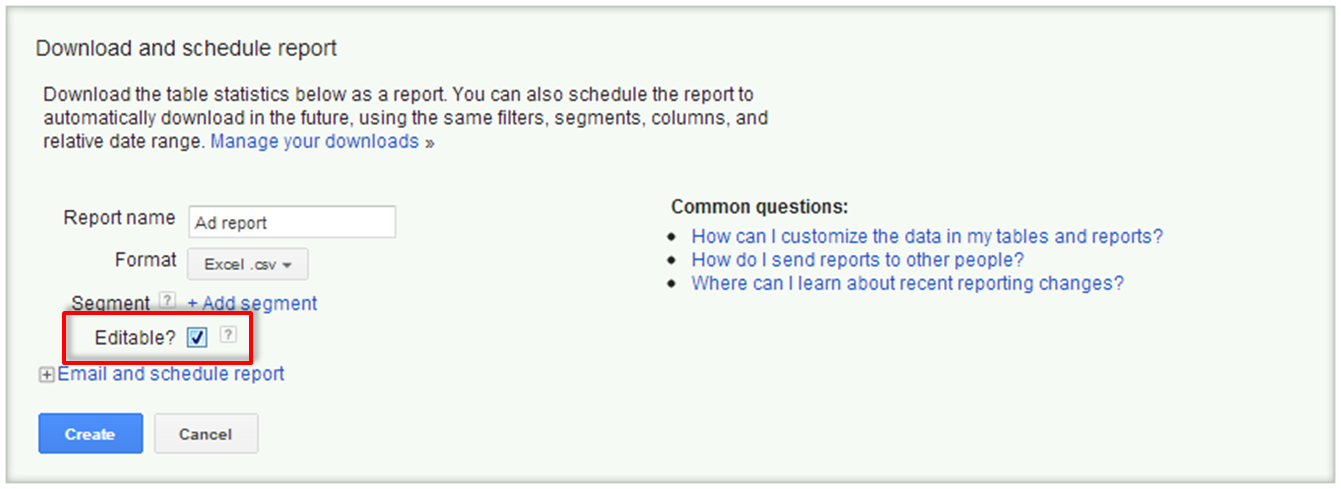Open "How can I customize the data" link
The height and width of the screenshot is (489, 1341).
(927, 237)
